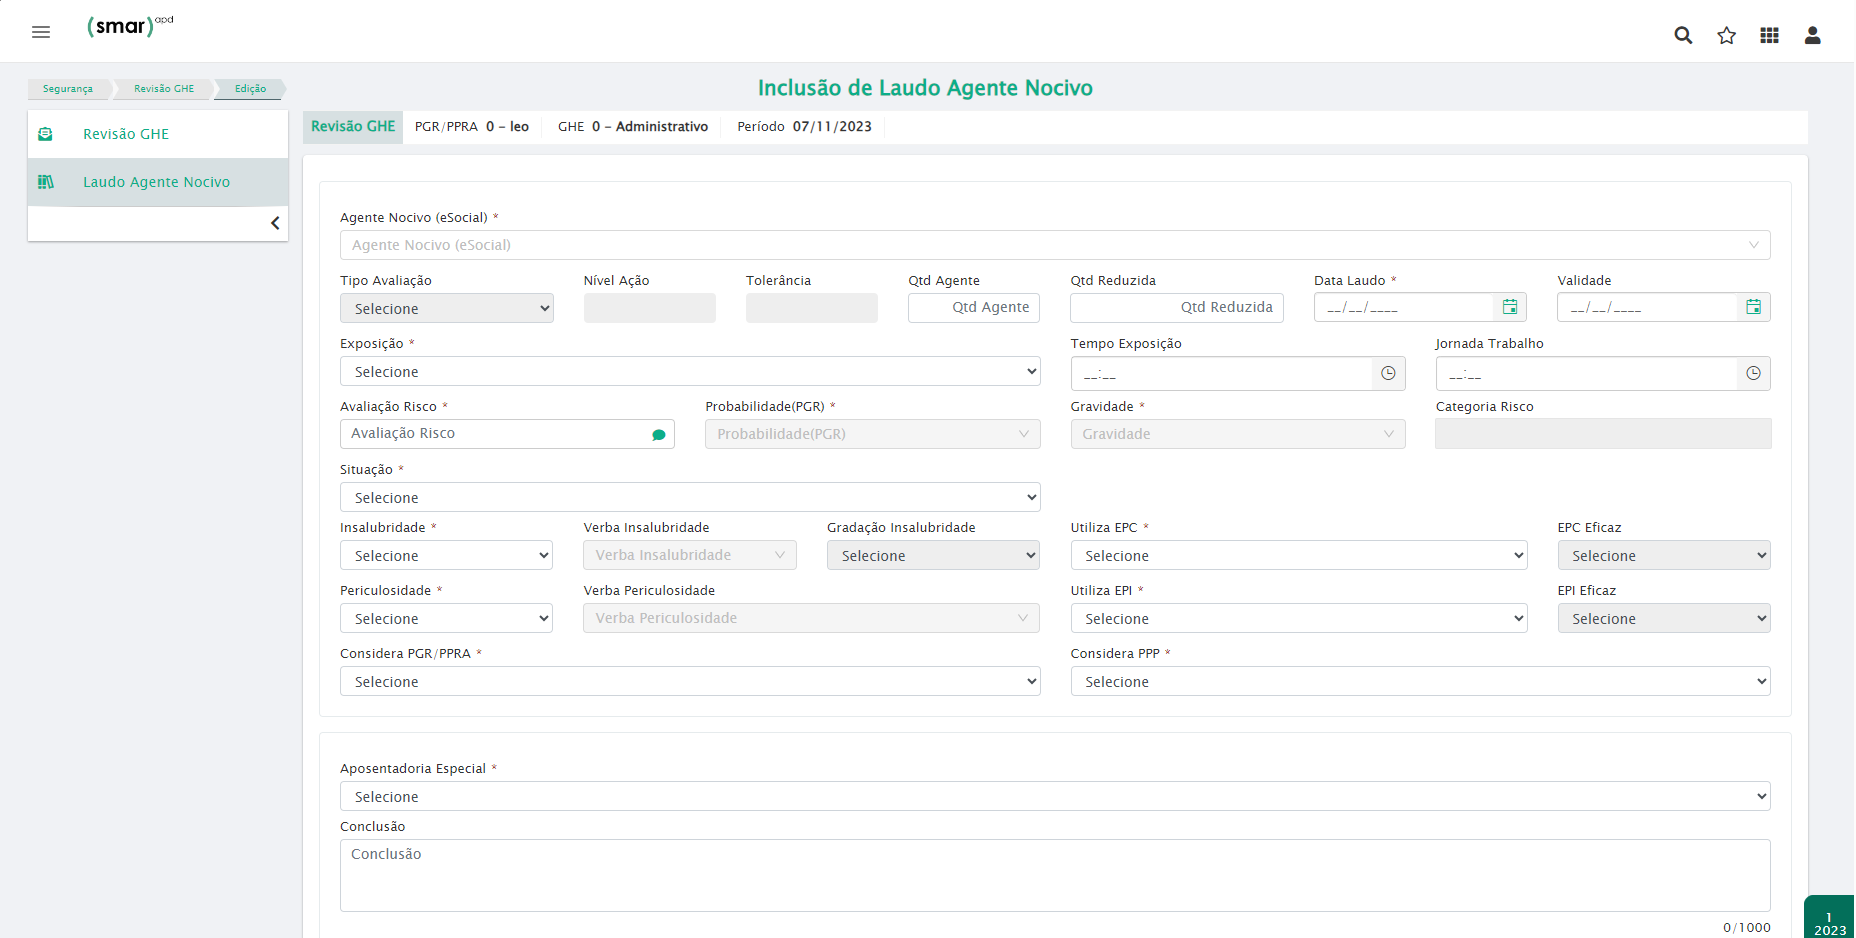Open the Situação select dropdown

click(x=689, y=498)
